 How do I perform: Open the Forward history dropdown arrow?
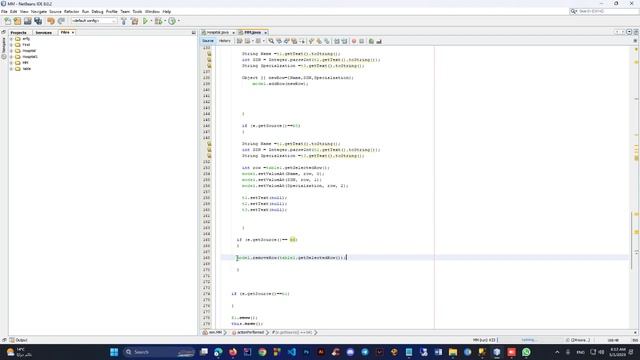[264, 41]
